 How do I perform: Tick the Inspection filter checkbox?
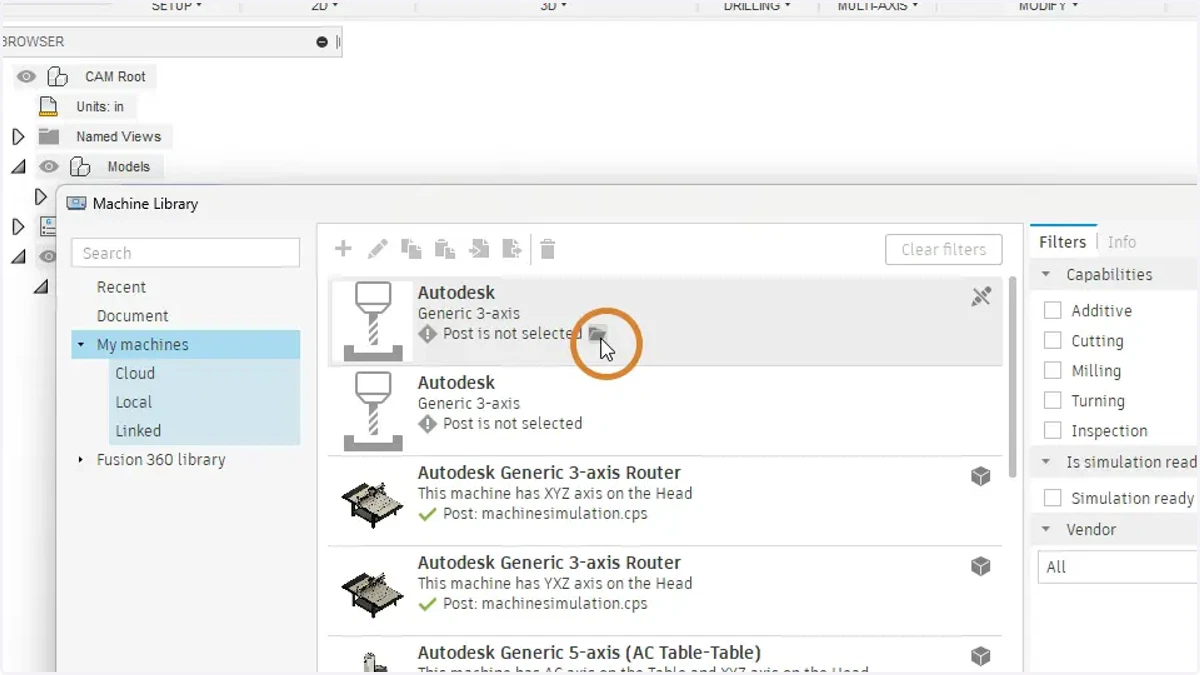pyautogui.click(x=1053, y=431)
